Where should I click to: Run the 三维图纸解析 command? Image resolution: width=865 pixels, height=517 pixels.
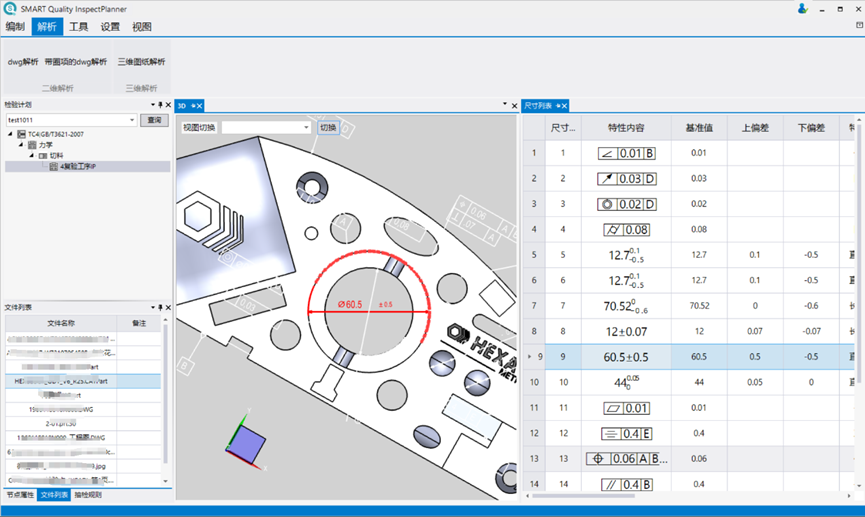pyautogui.click(x=141, y=62)
